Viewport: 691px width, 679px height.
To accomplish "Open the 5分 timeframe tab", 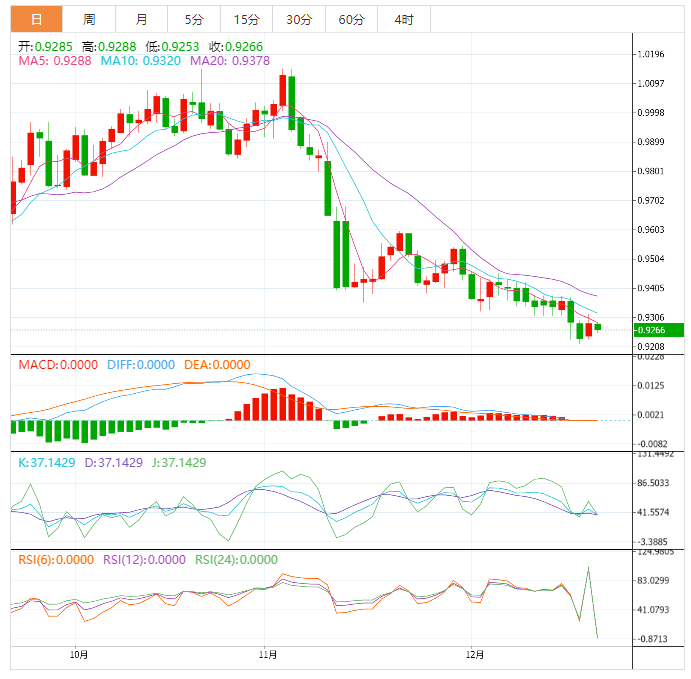I will click(194, 19).
